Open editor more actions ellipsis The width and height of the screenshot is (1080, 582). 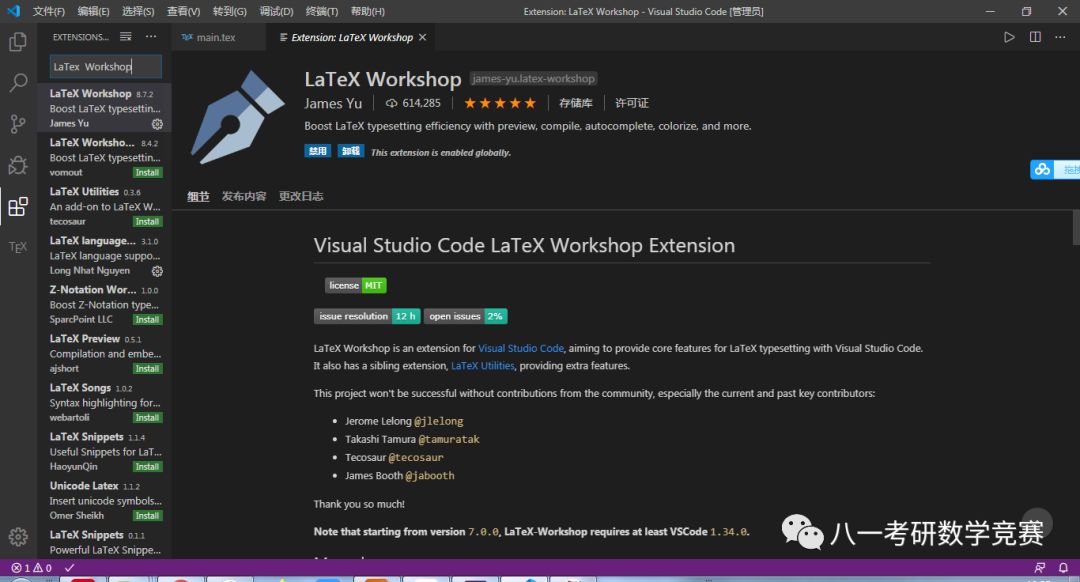tap(1060, 37)
